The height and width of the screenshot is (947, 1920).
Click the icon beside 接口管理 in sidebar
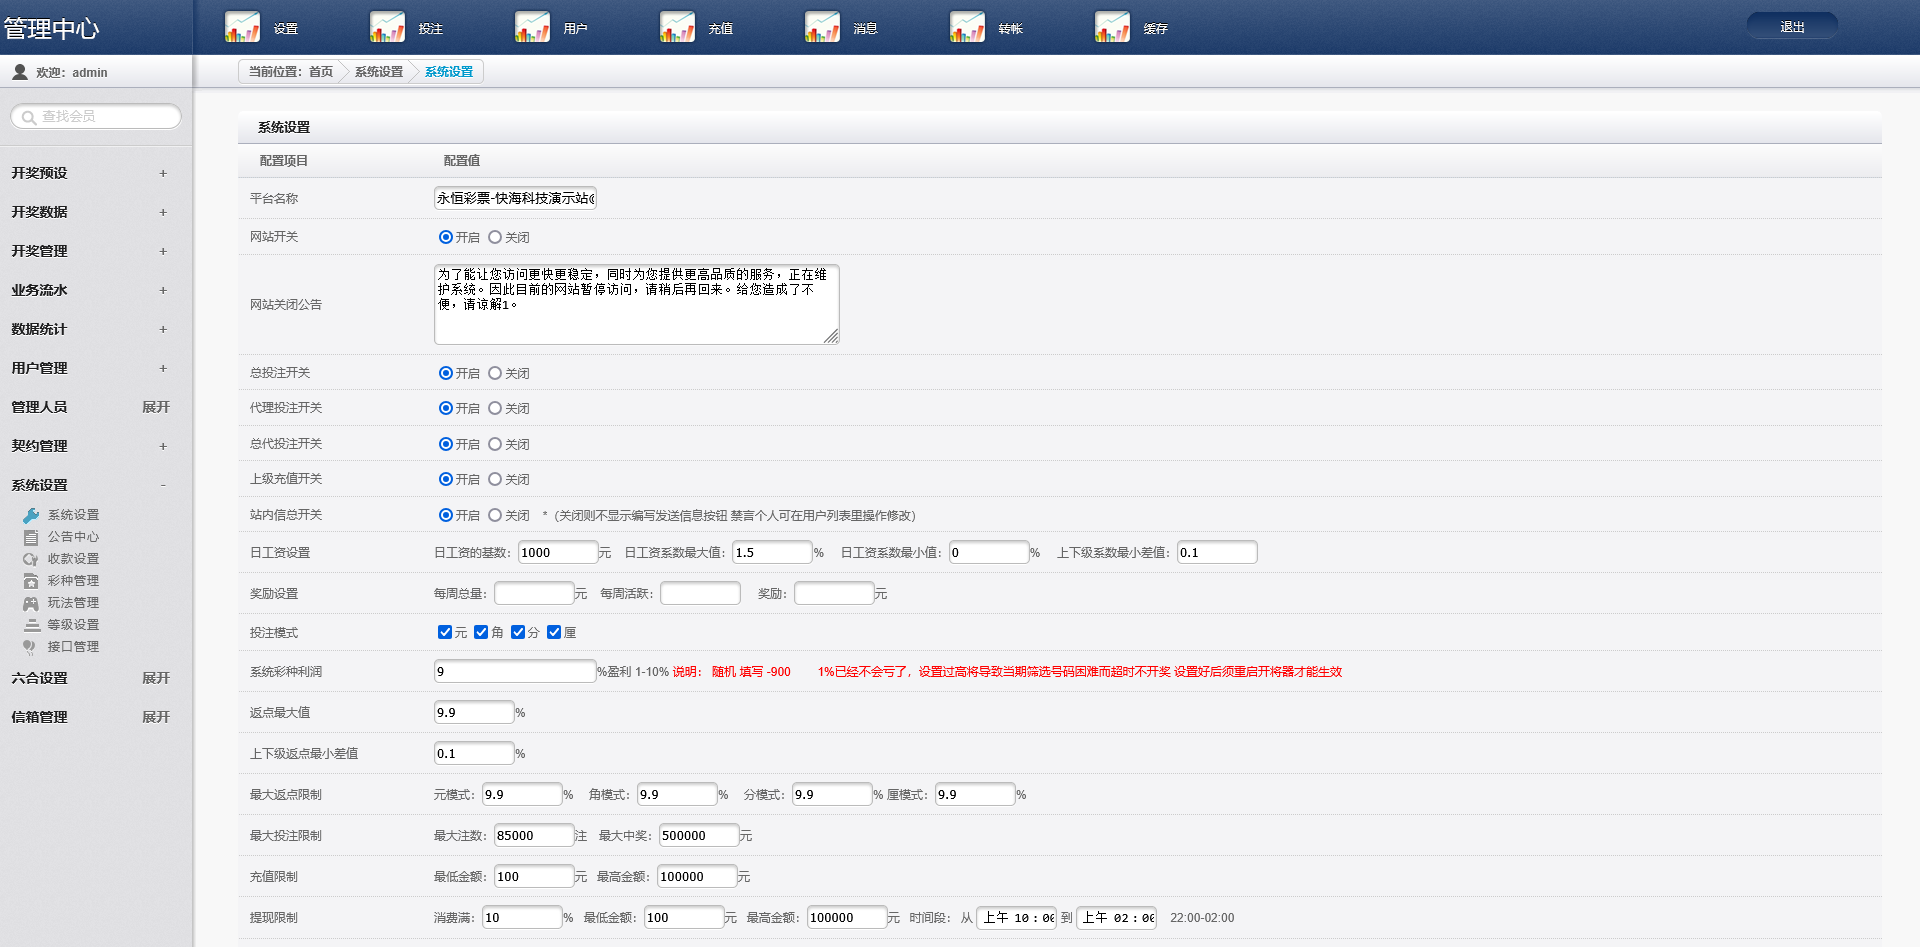[31, 647]
